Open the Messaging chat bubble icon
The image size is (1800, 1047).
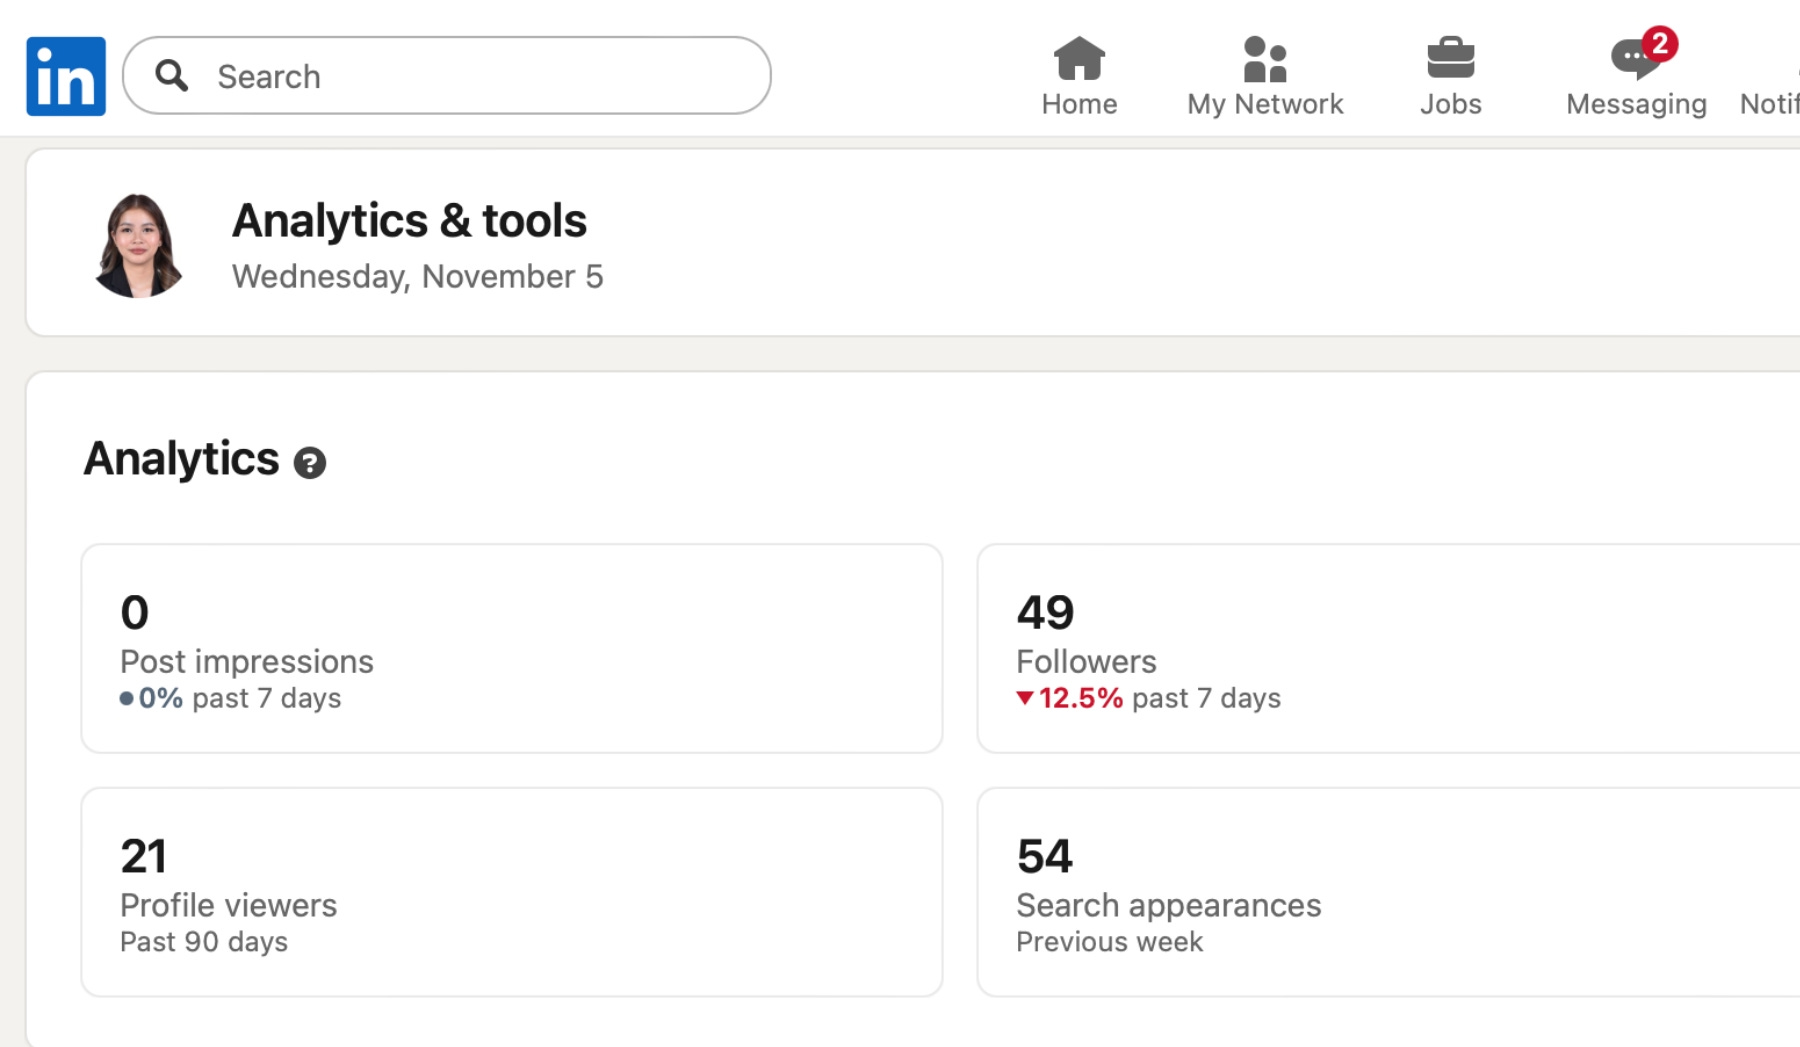1634,58
